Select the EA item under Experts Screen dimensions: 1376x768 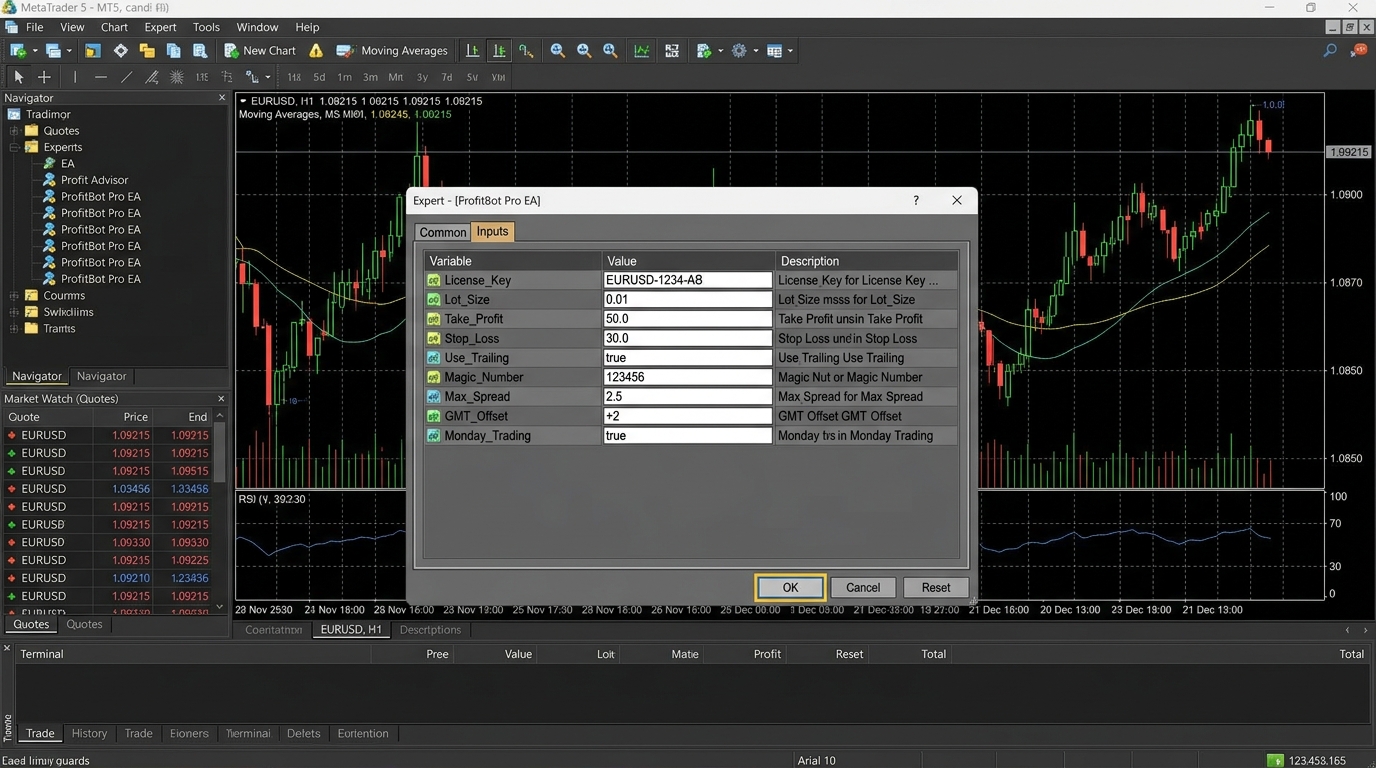pyautogui.click(x=68, y=163)
